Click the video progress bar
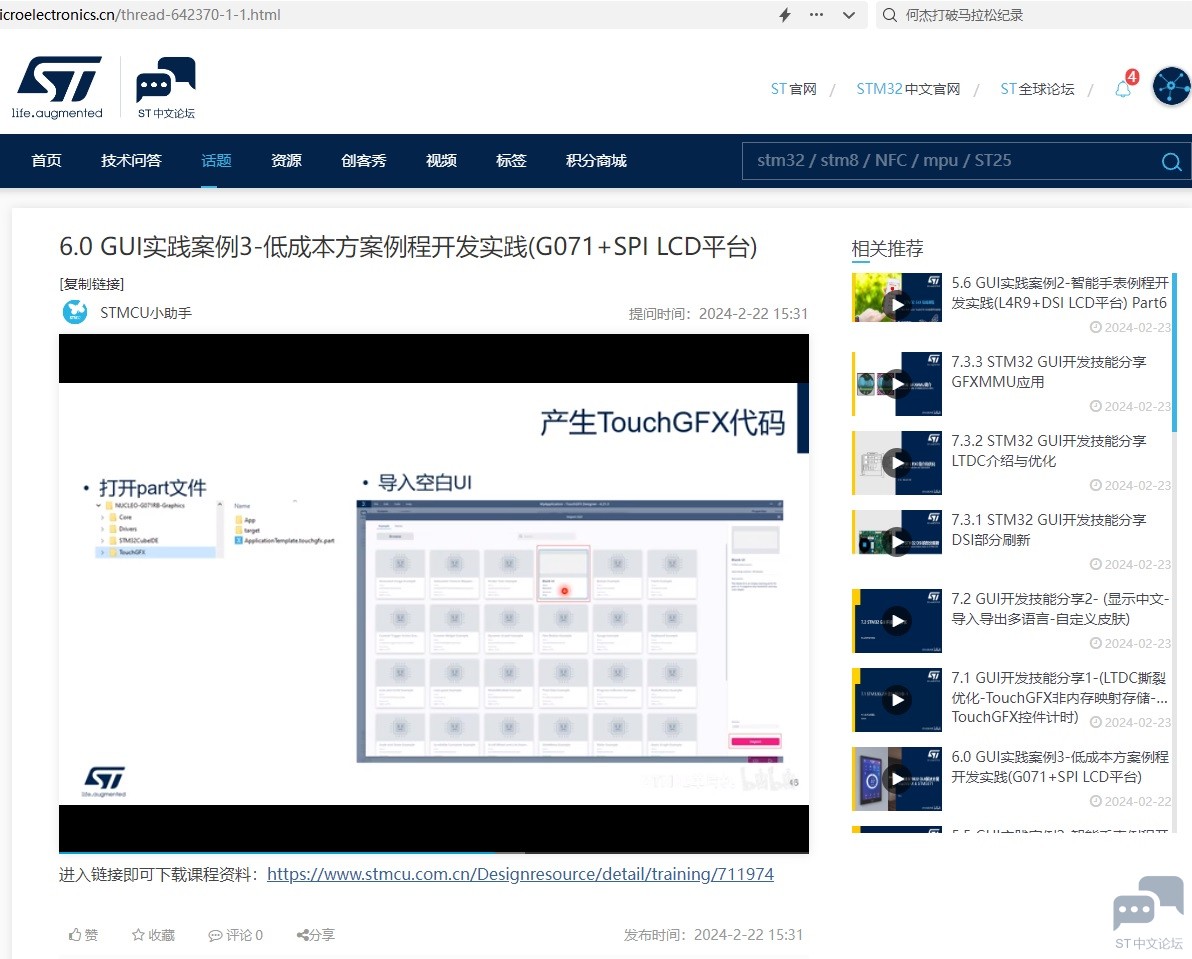This screenshot has width=1192, height=959. (434, 853)
